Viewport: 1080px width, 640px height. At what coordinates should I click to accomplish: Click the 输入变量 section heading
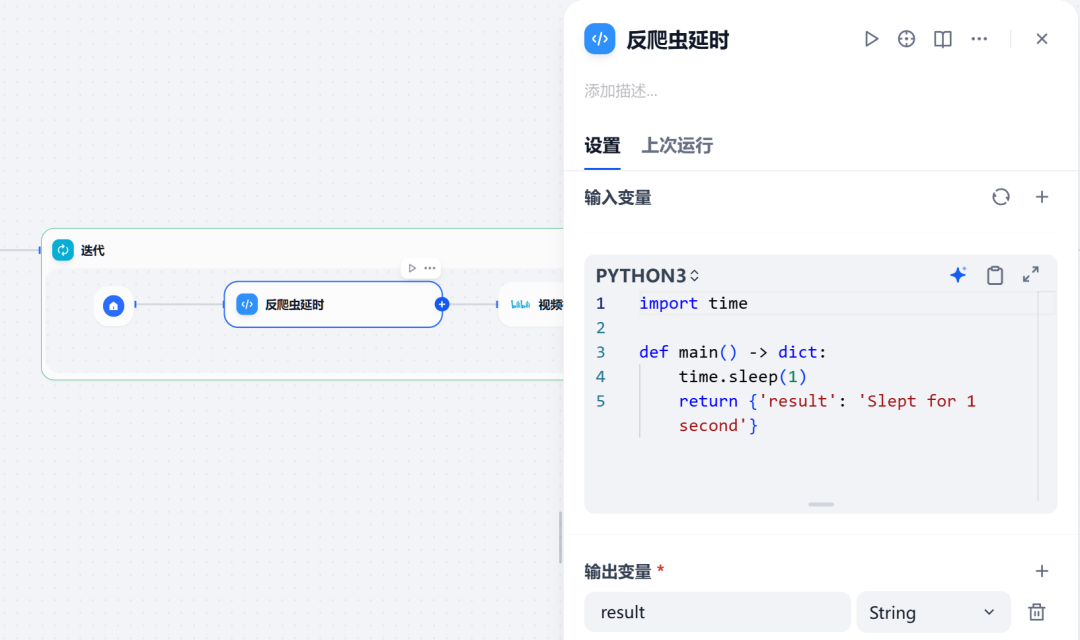[618, 198]
